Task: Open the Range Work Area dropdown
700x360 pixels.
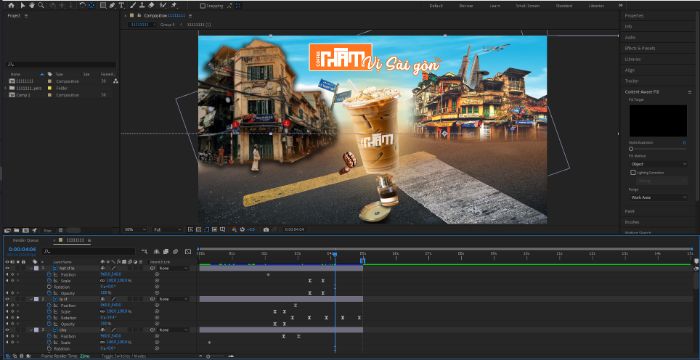Action: [x=659, y=197]
